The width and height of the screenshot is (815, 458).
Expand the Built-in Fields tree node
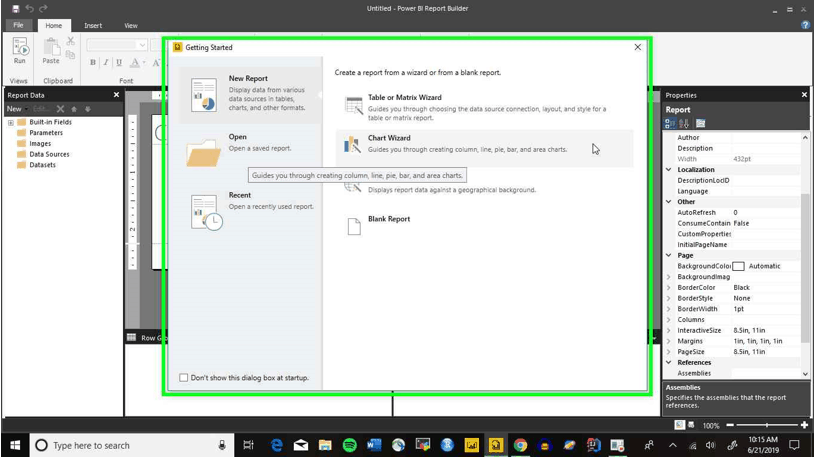pos(10,123)
